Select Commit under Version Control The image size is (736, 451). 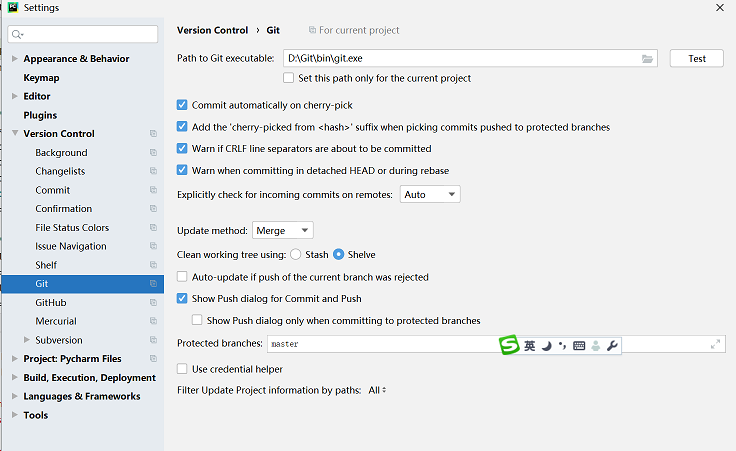click(53, 190)
